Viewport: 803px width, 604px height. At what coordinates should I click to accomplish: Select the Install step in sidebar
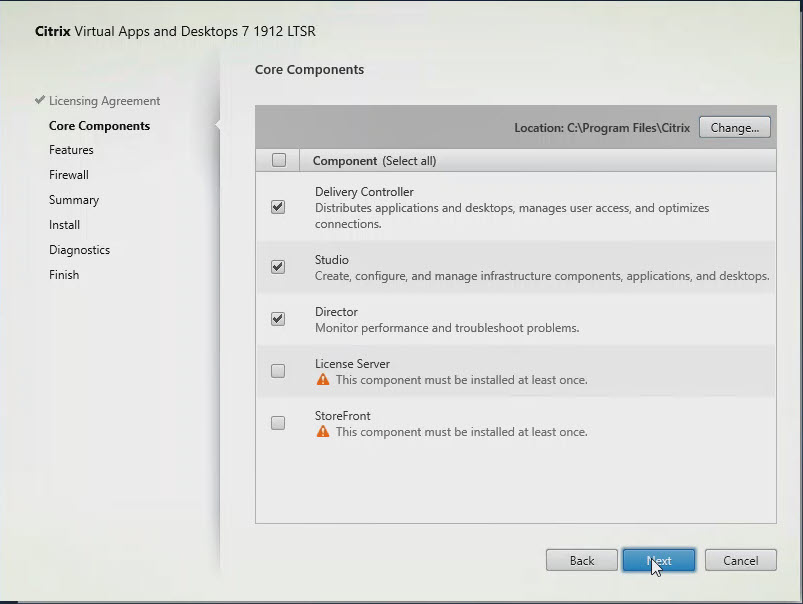(x=65, y=225)
